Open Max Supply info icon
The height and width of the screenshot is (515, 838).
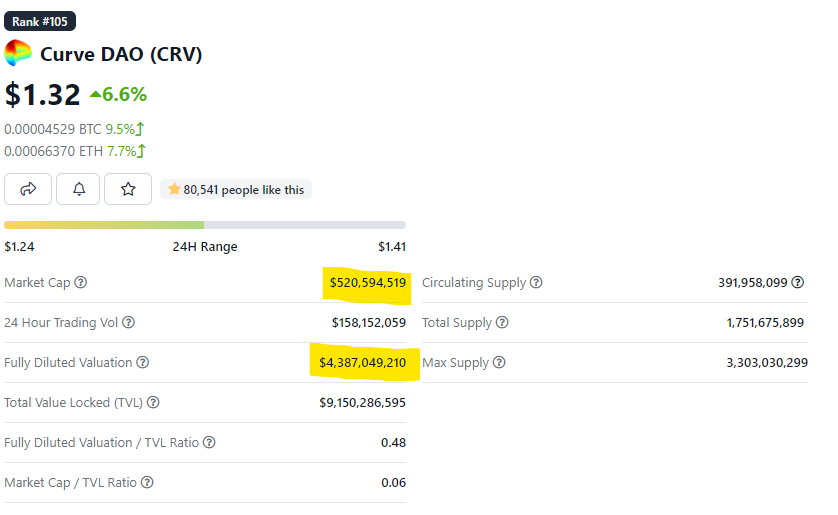point(499,362)
